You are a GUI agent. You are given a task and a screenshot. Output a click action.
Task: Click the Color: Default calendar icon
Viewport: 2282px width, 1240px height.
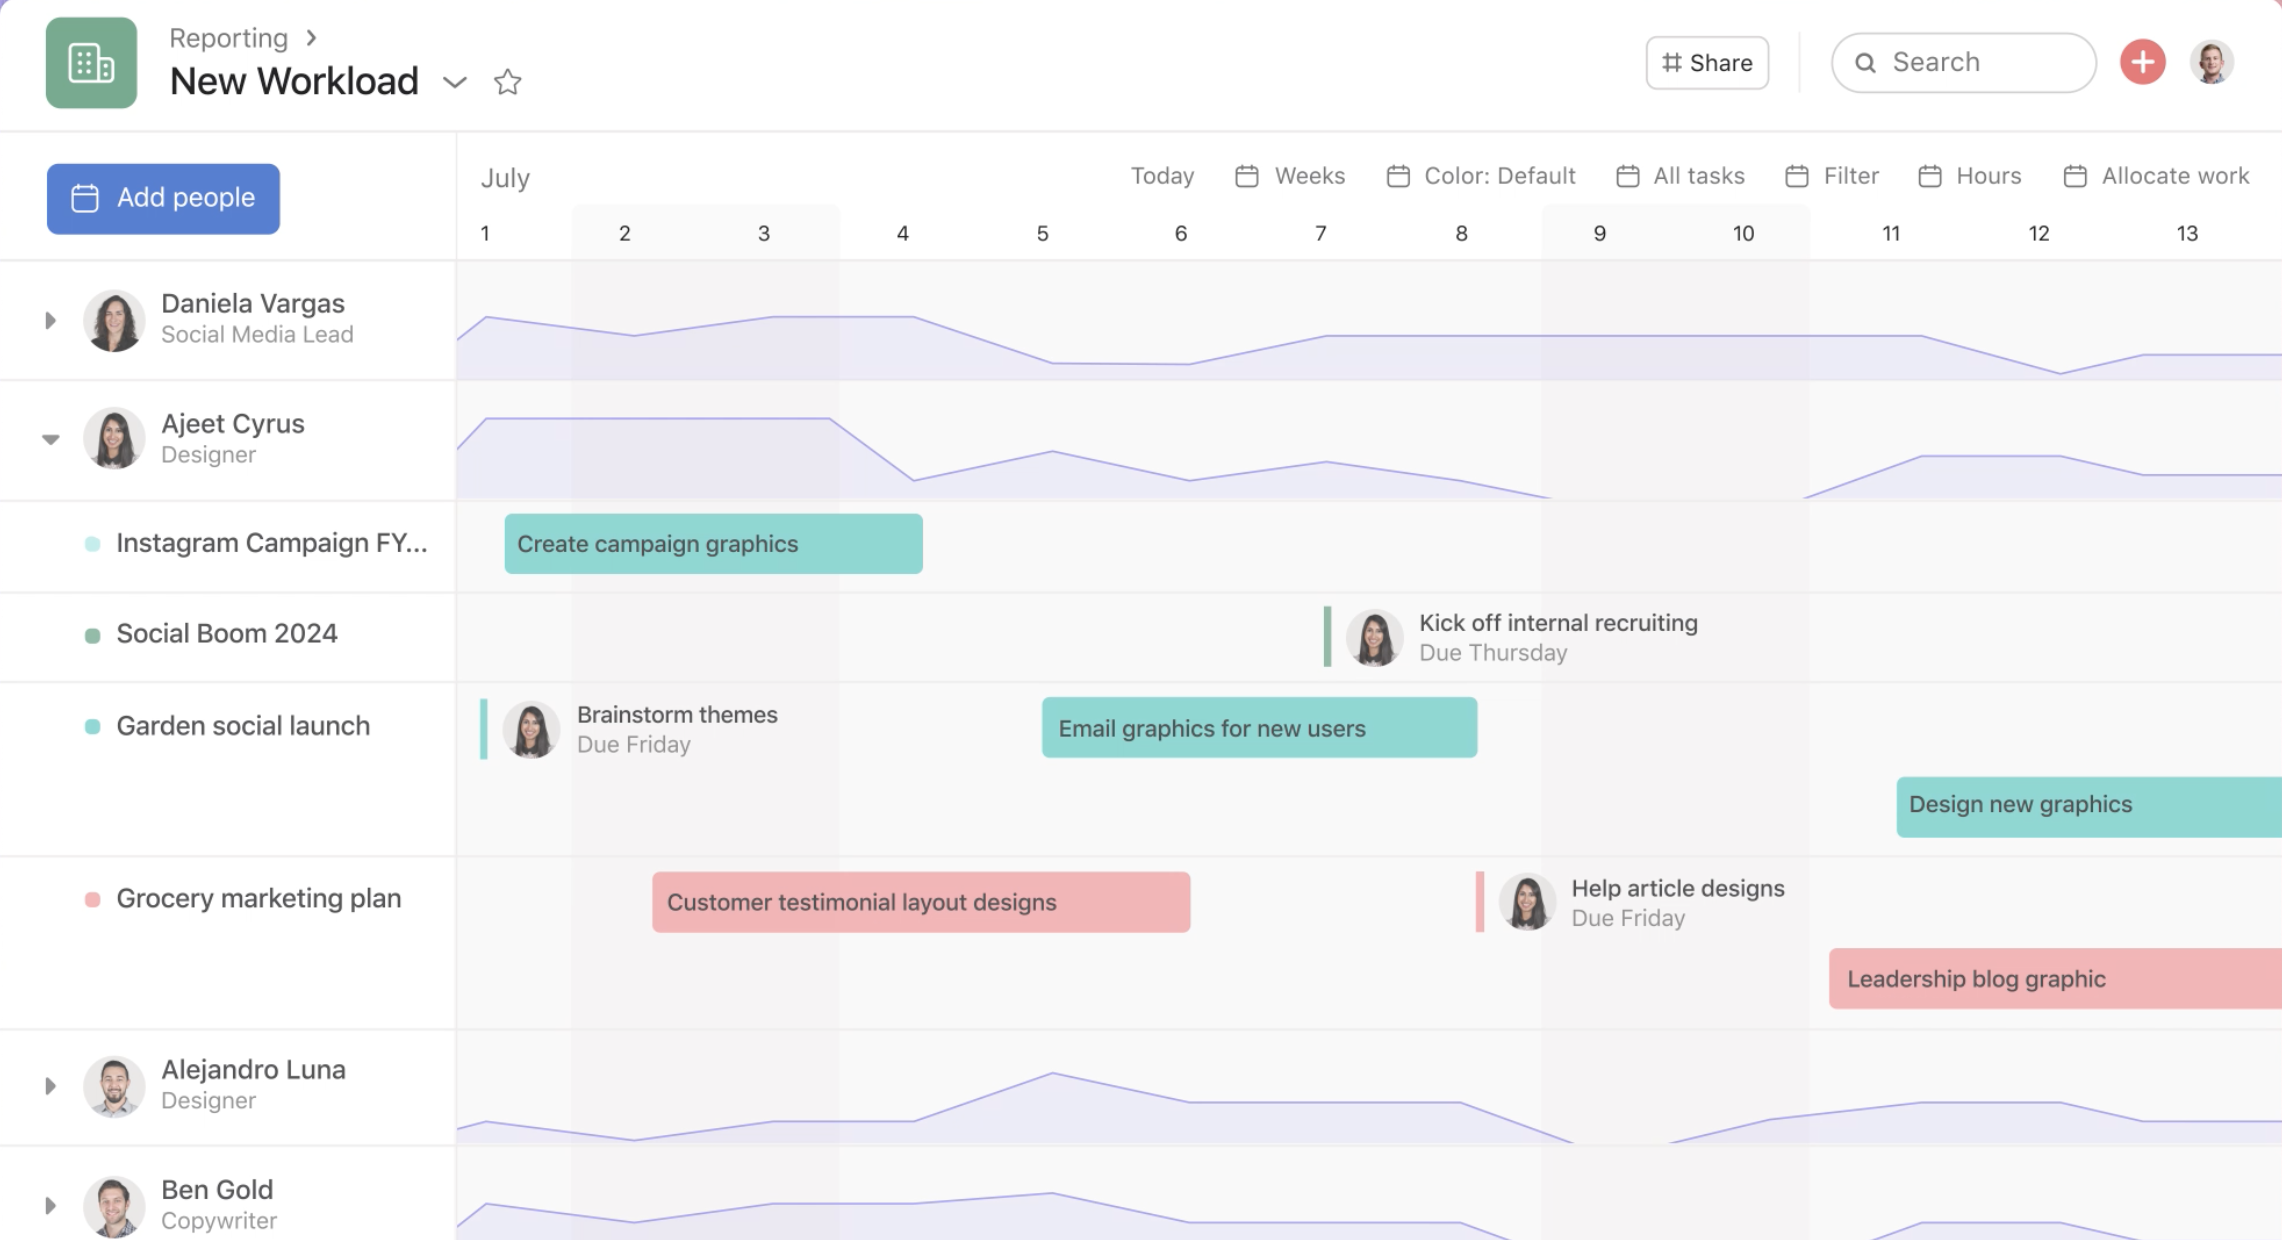pos(1397,176)
